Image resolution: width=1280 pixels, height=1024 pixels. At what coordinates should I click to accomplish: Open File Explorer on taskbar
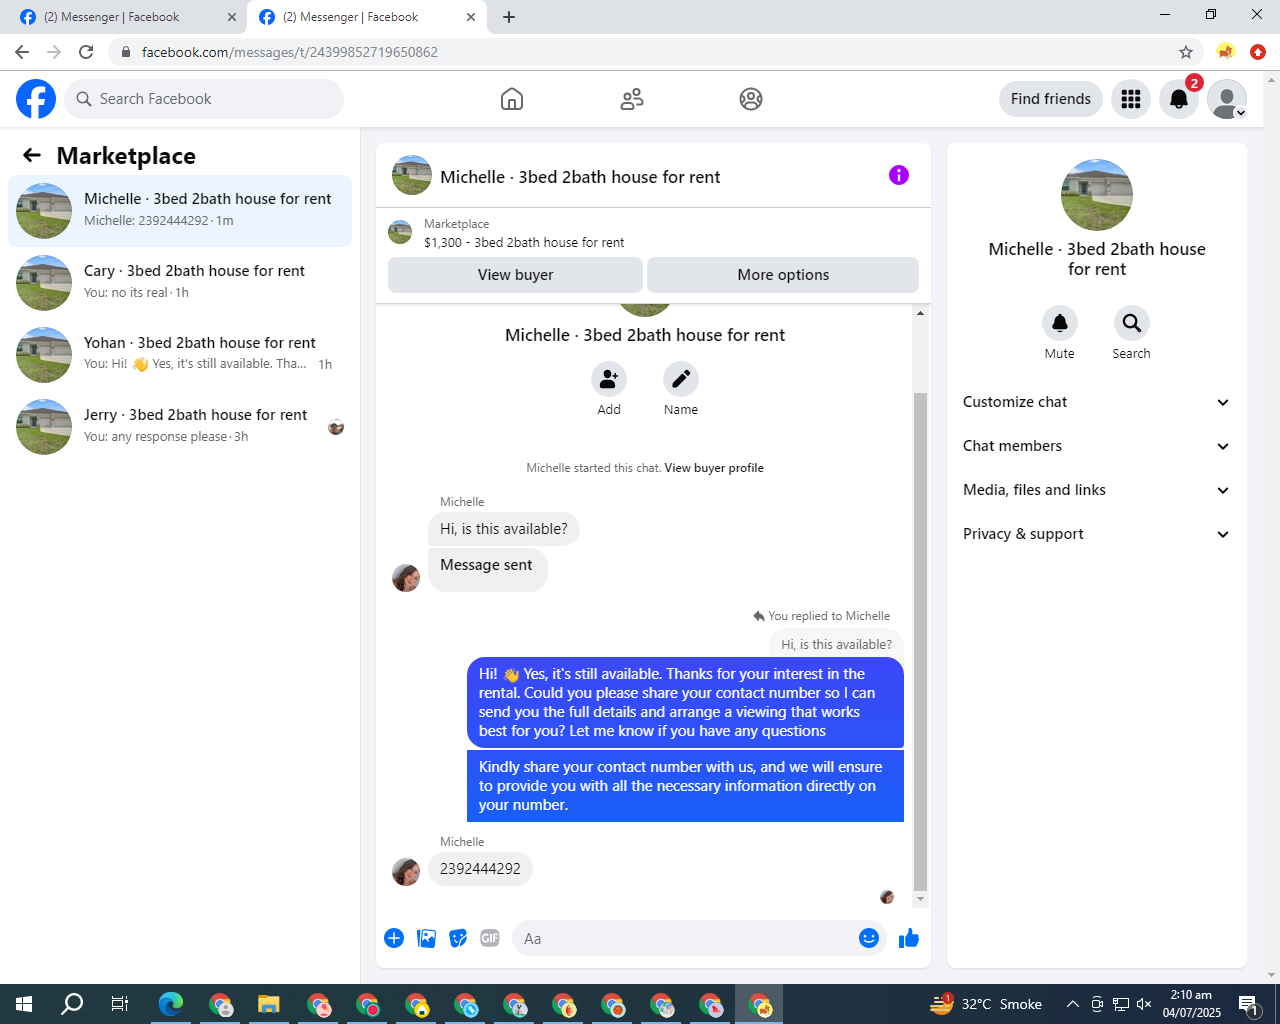pos(268,1004)
